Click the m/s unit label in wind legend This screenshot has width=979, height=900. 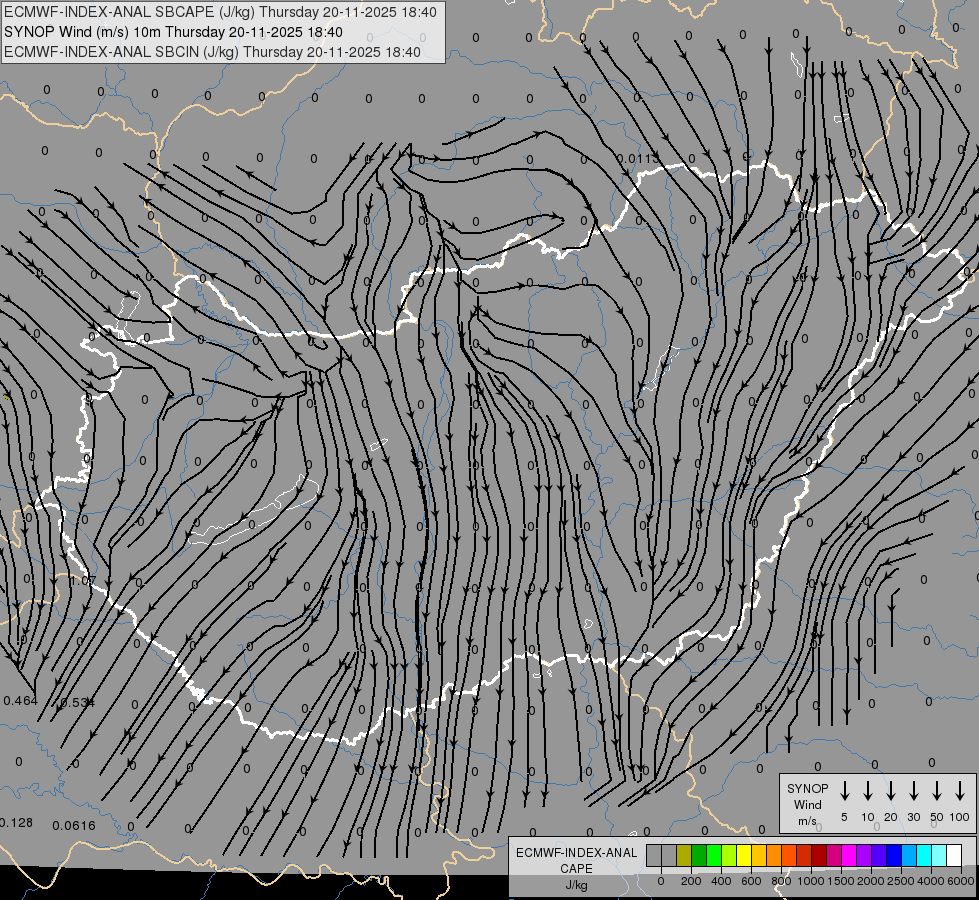tap(807, 821)
